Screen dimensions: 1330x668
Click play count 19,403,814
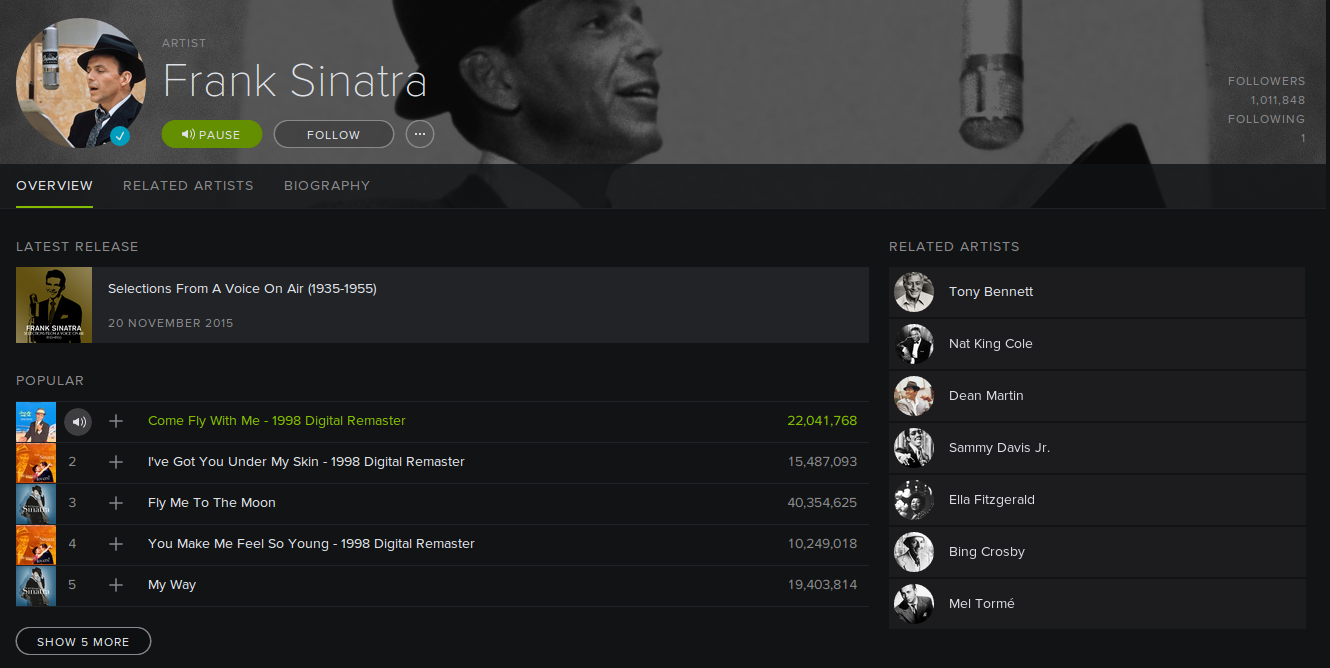click(x=822, y=585)
